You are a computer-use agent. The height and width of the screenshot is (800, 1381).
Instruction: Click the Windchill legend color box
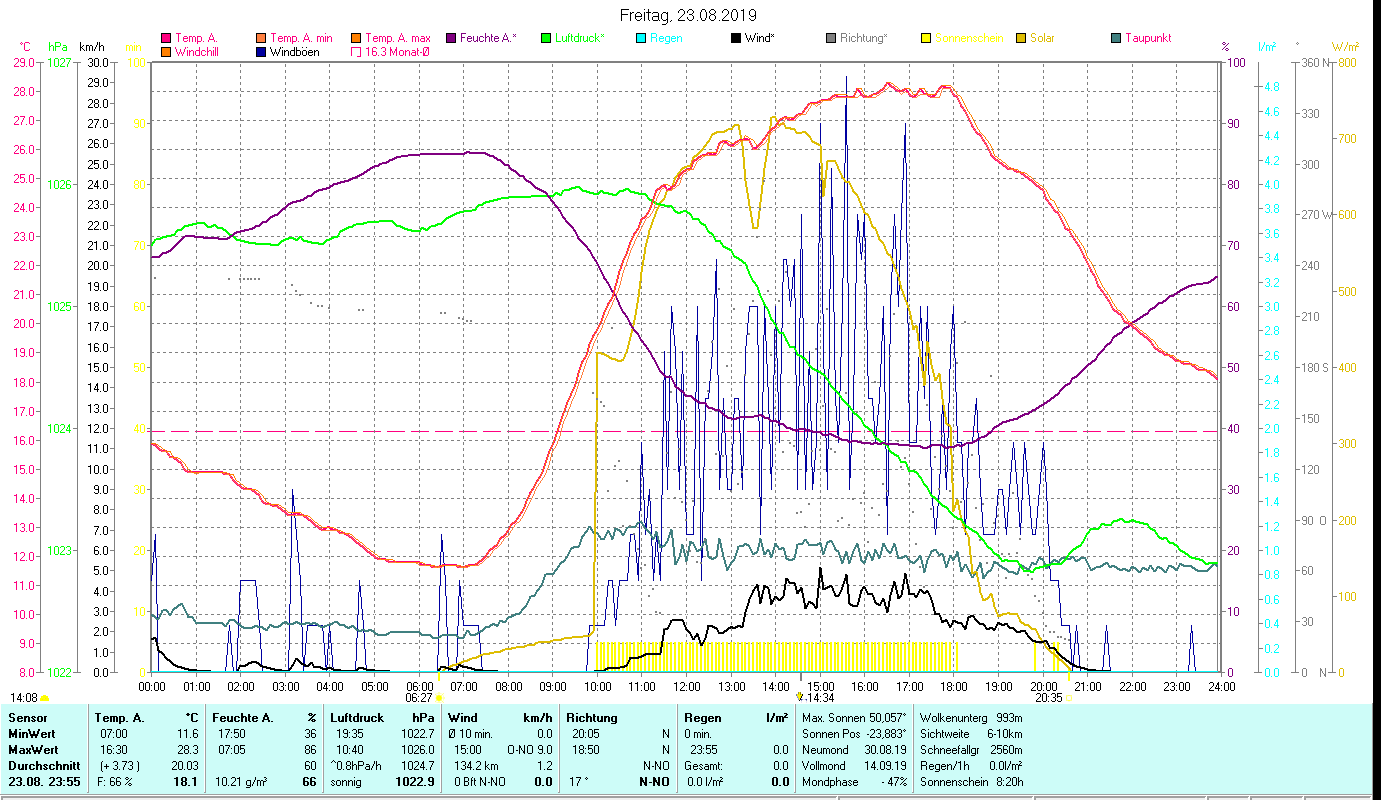tap(166, 52)
